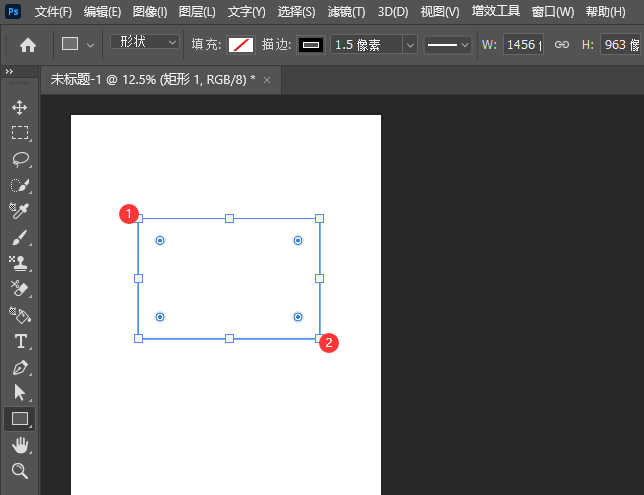Click the Home icon in options bar

[x=28, y=45]
